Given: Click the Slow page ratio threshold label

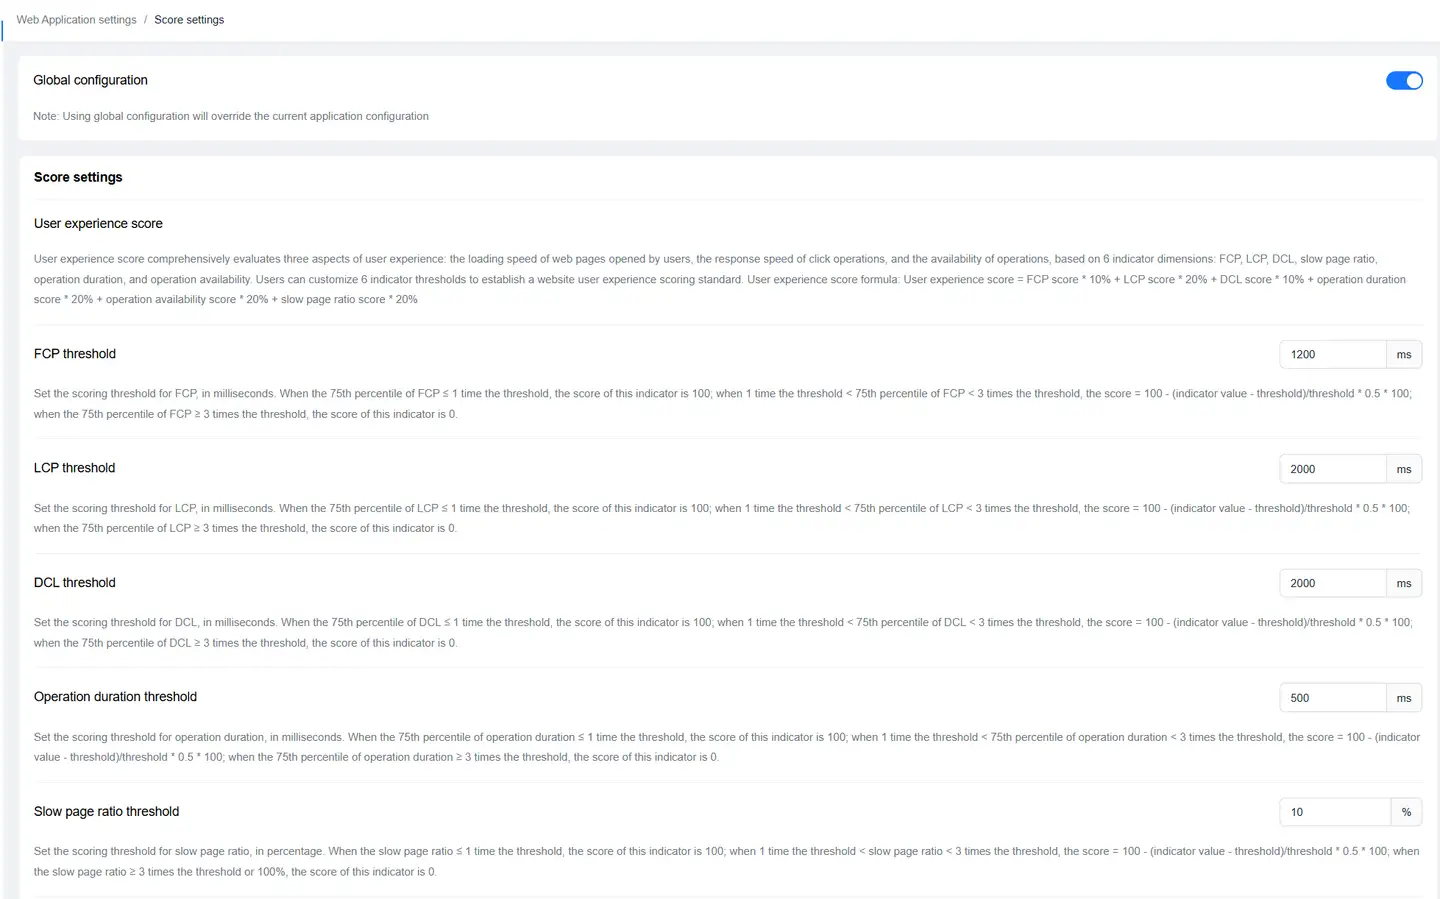Looking at the screenshot, I should coord(106,812).
